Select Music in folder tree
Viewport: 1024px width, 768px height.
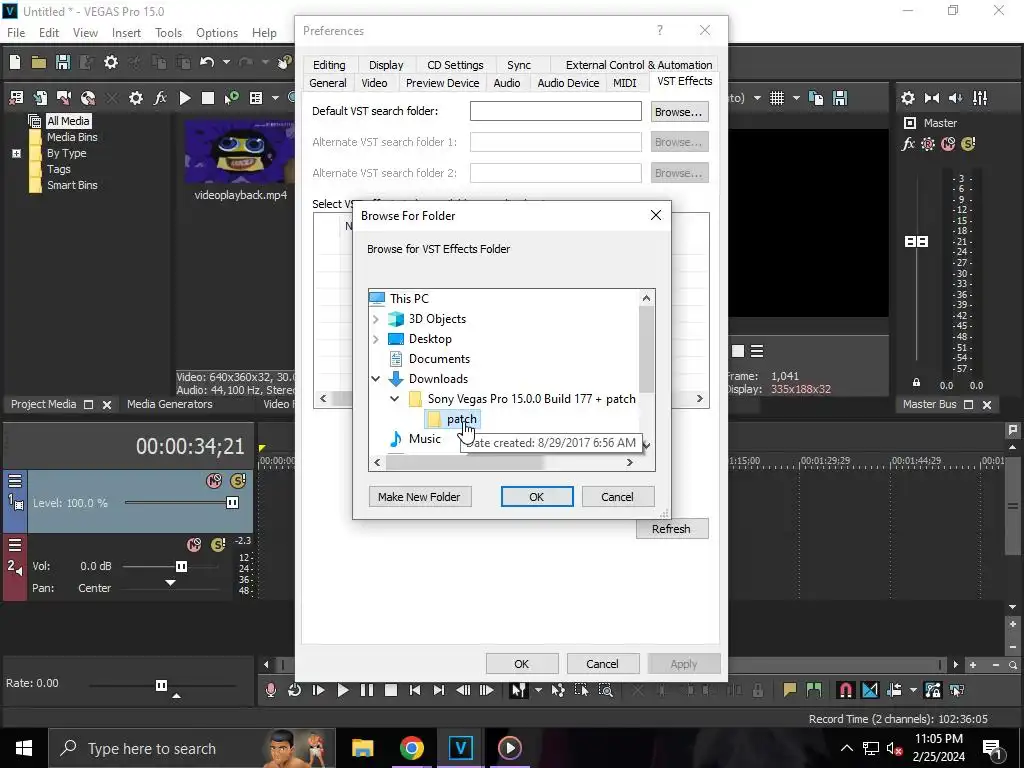[424, 439]
